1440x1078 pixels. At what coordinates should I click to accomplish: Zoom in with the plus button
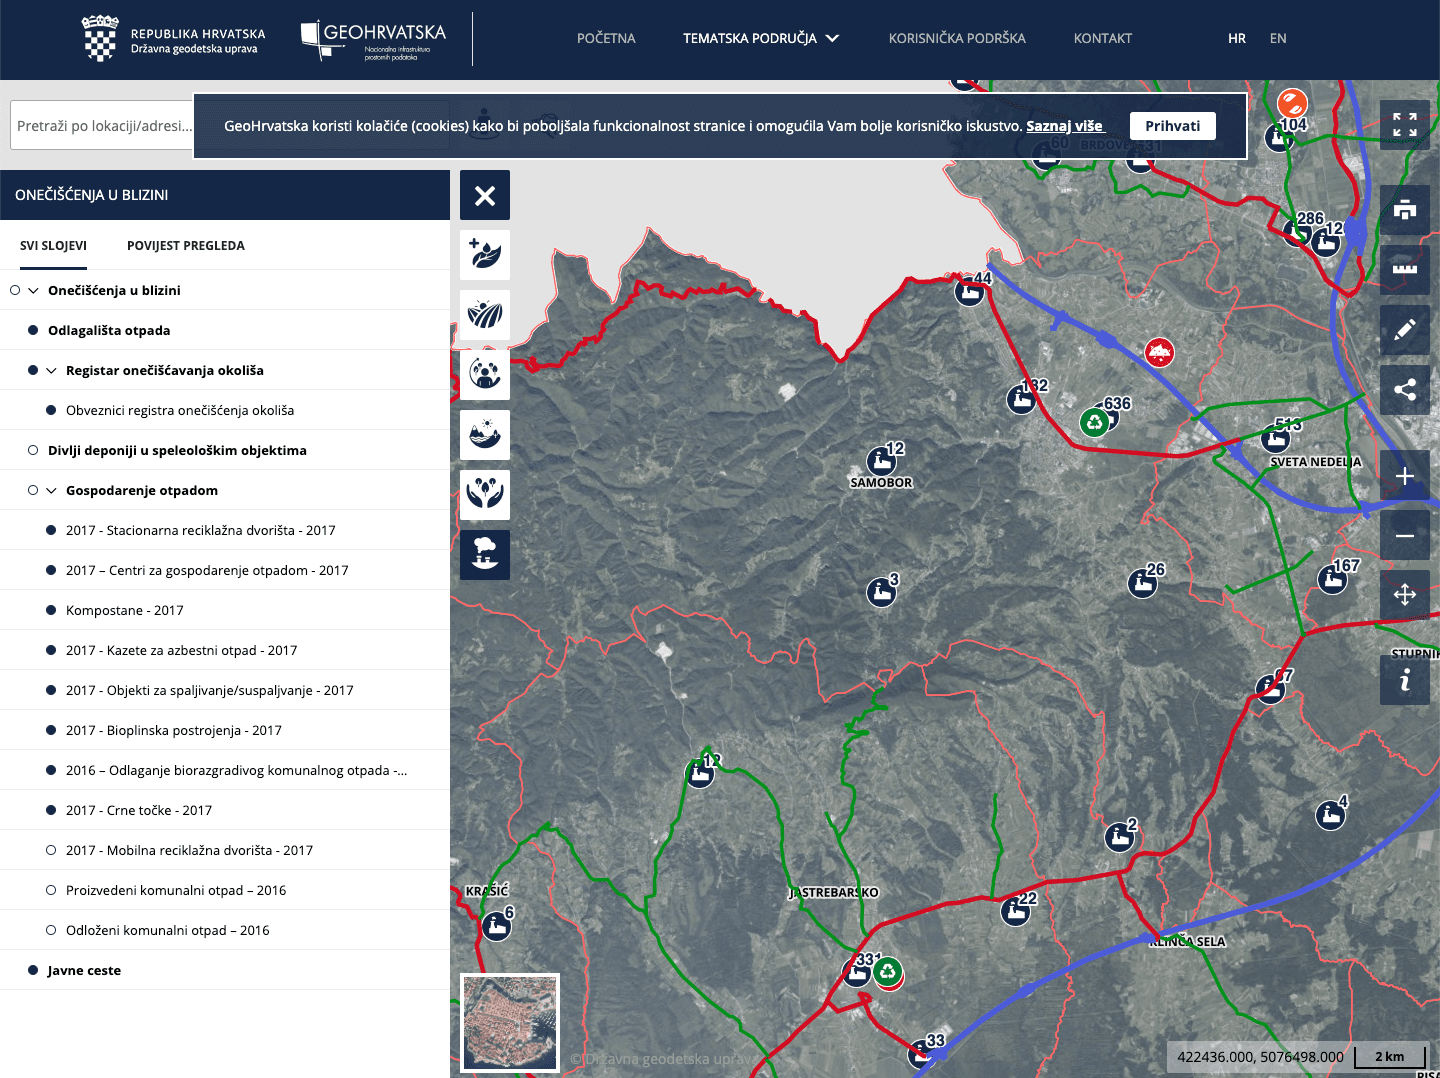pyautogui.click(x=1405, y=476)
